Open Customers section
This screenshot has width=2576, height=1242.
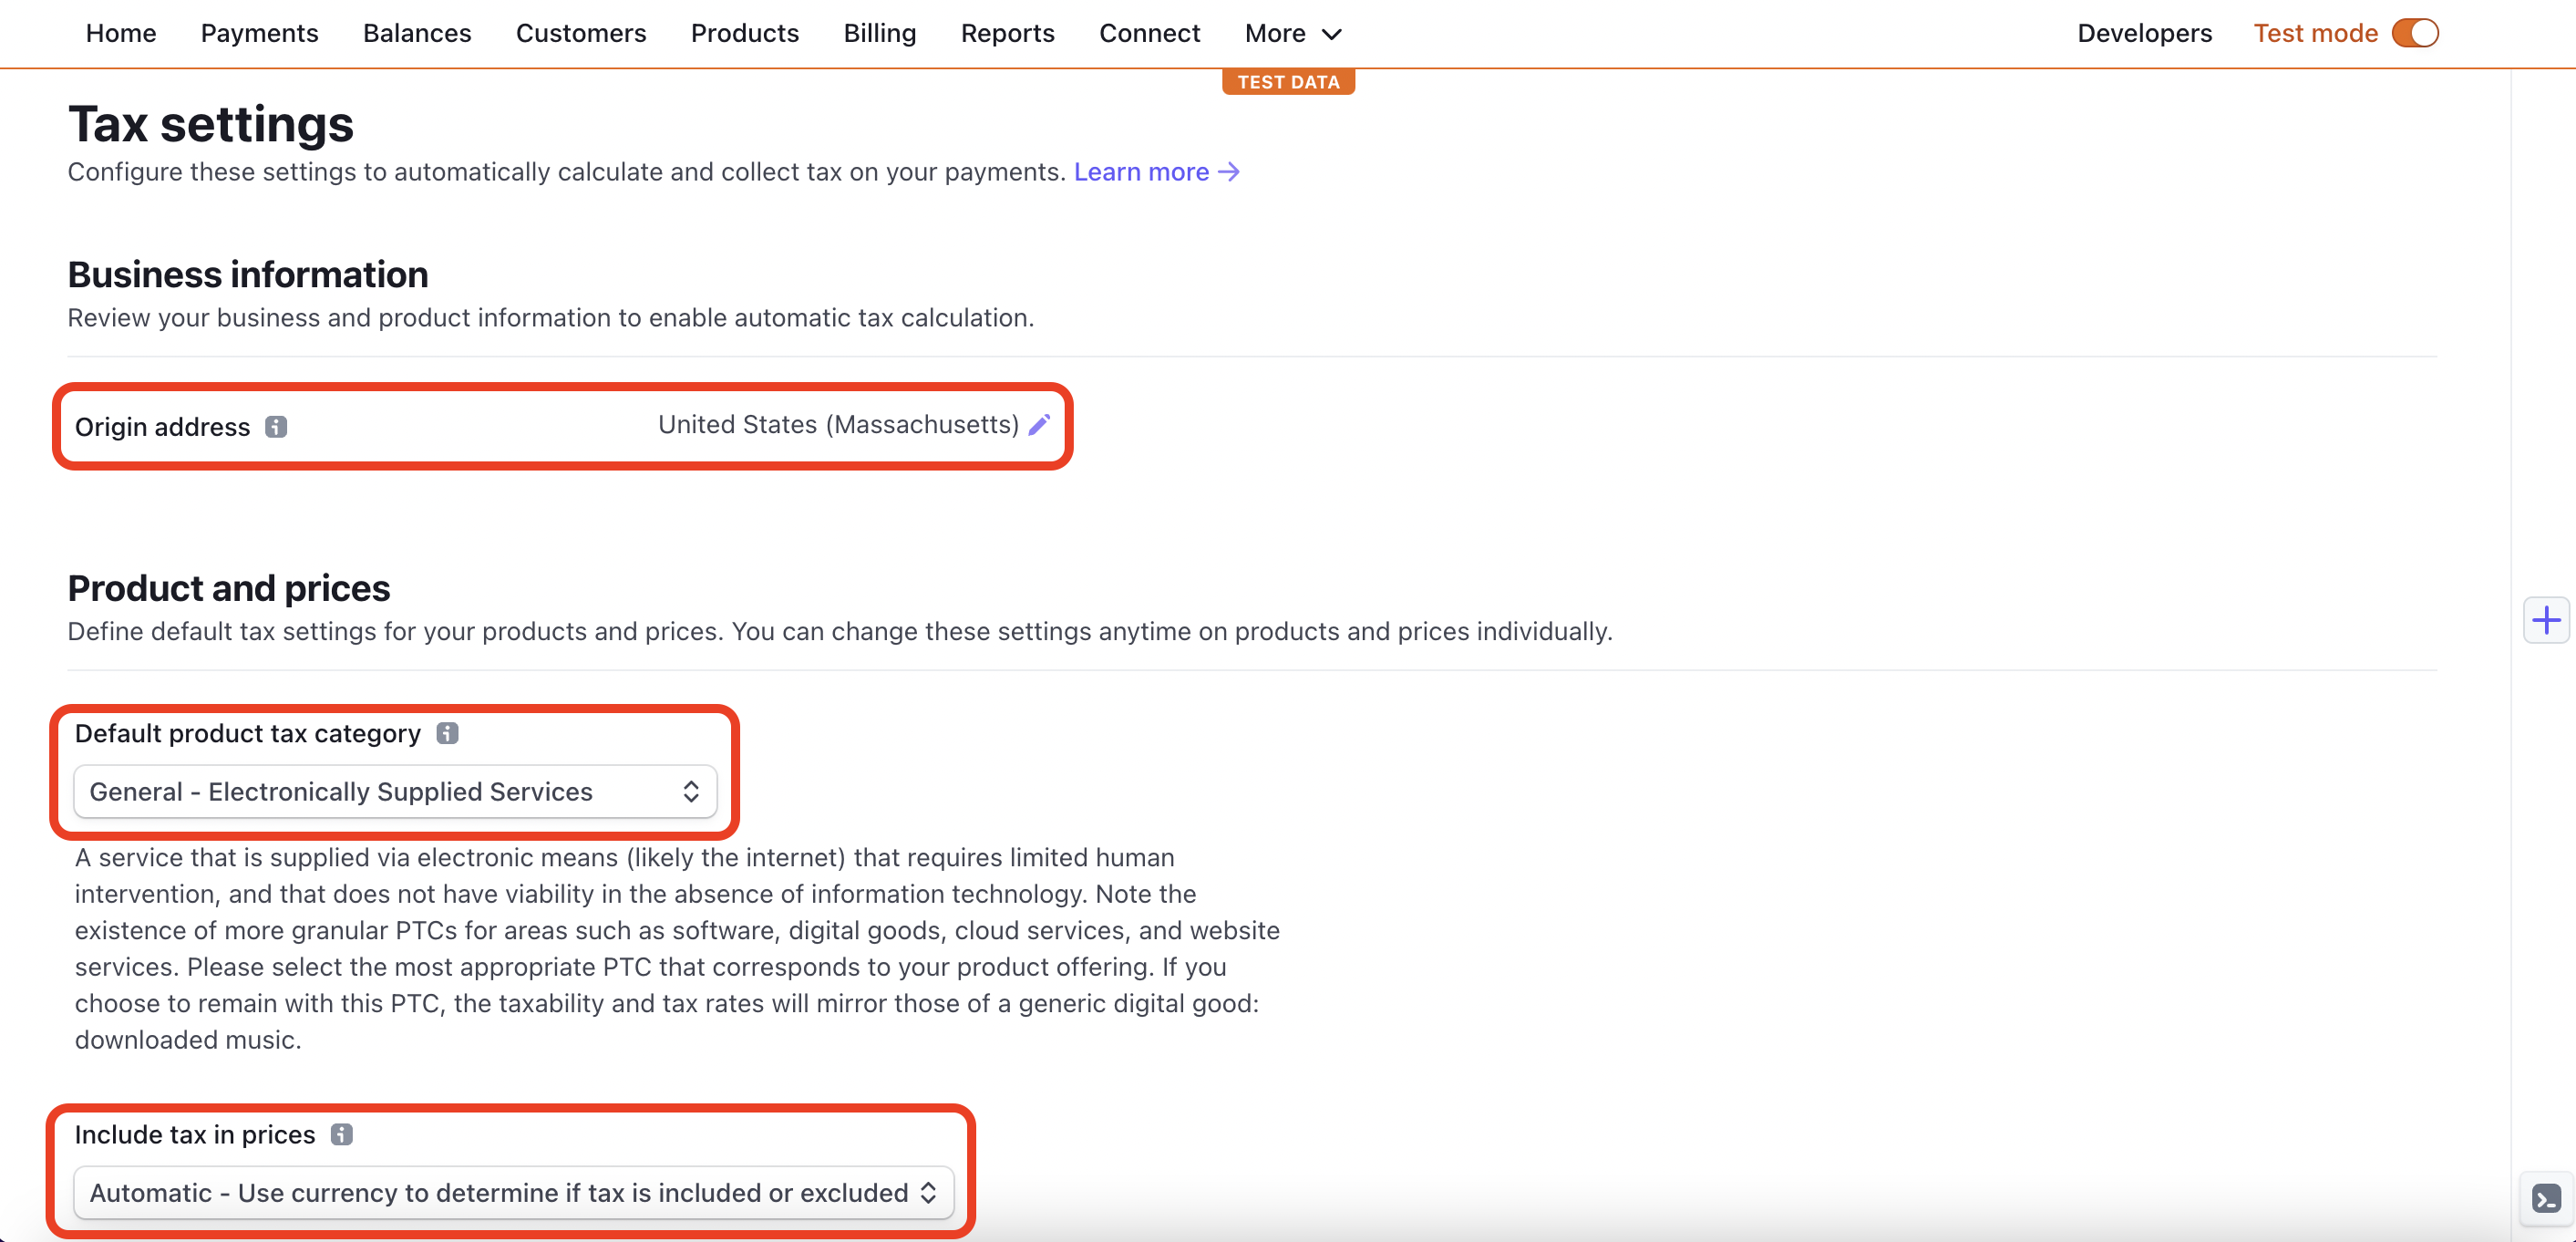point(581,33)
